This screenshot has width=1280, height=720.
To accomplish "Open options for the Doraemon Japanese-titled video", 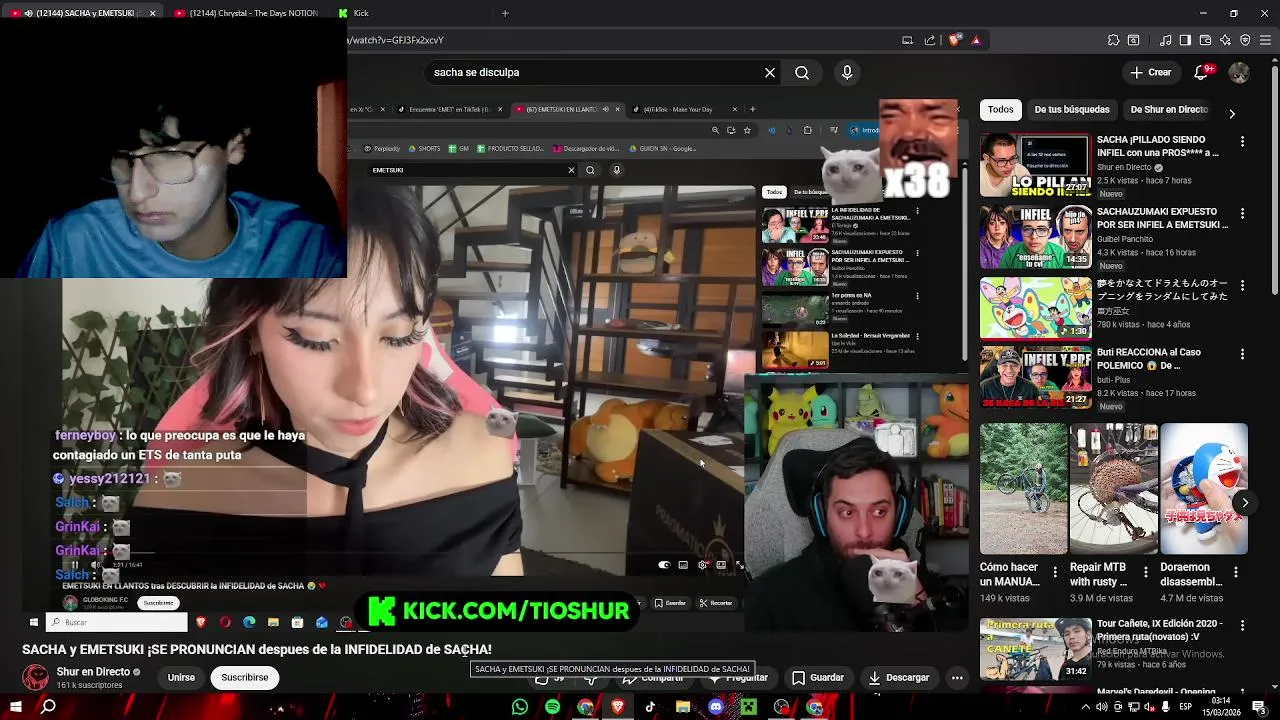I will tap(1243, 285).
